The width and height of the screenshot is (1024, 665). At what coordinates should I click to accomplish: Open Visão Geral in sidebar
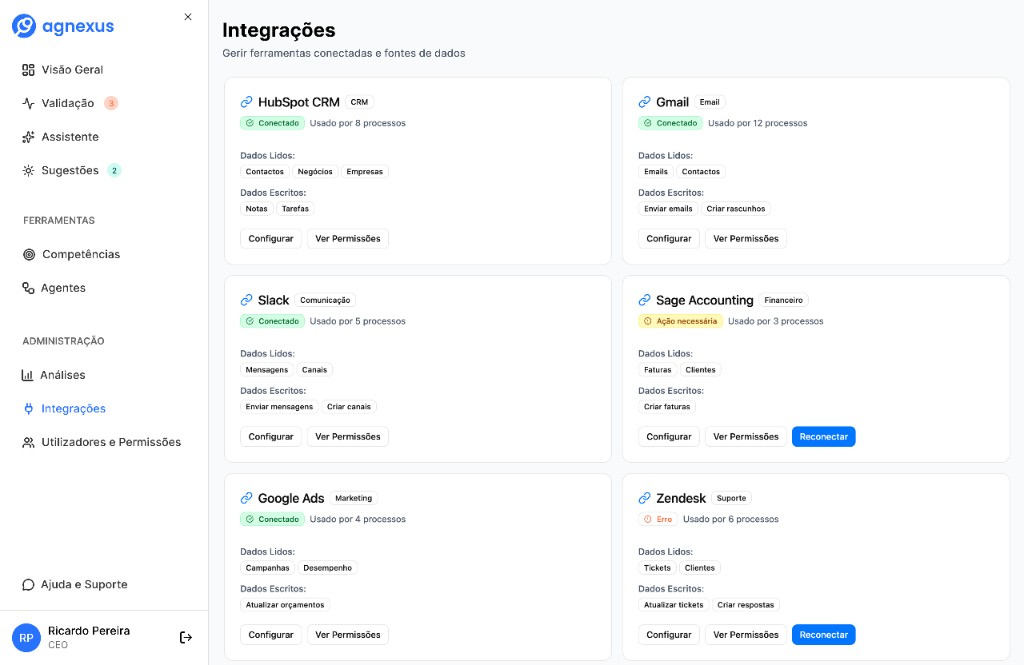[72, 70]
